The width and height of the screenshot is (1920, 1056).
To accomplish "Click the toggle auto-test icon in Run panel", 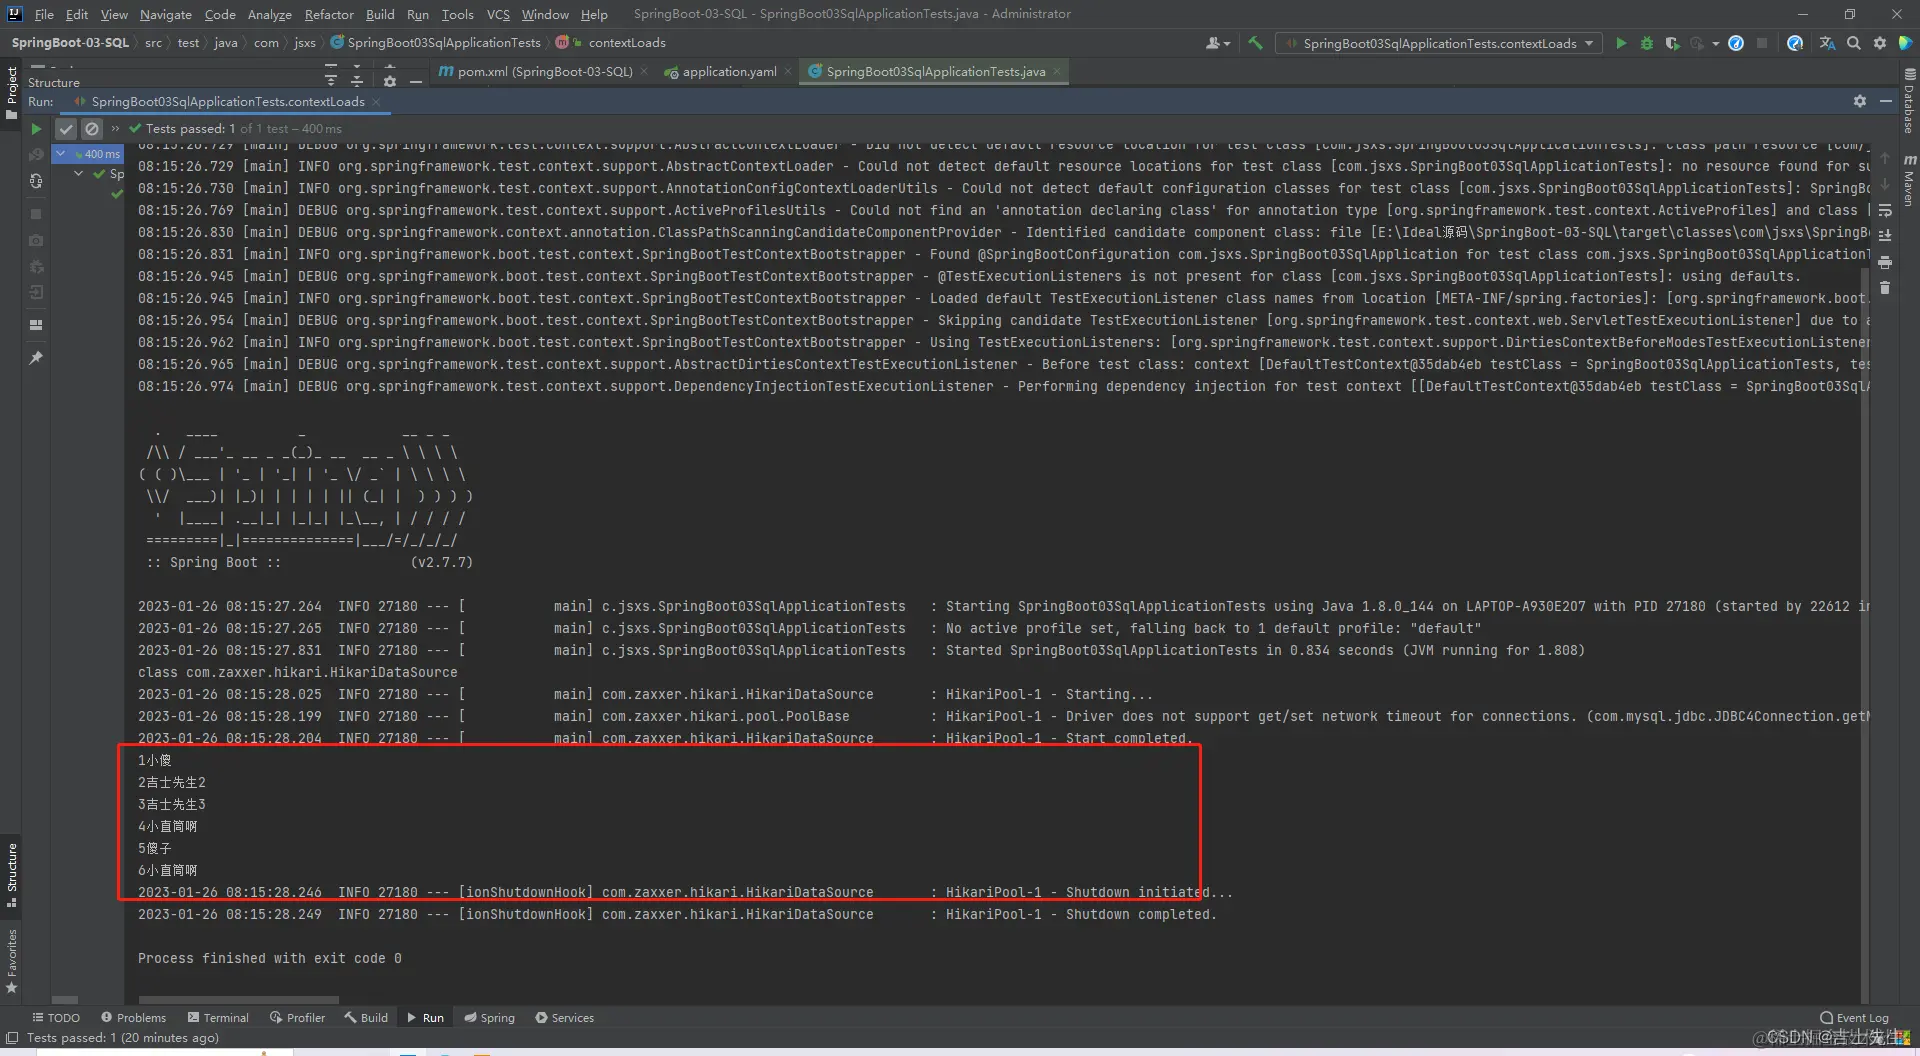I will pos(36,181).
